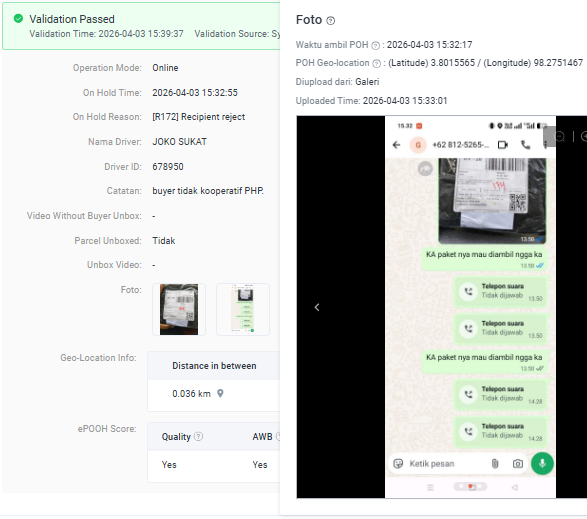Go to the previous photo with left arrow
This screenshot has width=587, height=519.
pyautogui.click(x=317, y=307)
